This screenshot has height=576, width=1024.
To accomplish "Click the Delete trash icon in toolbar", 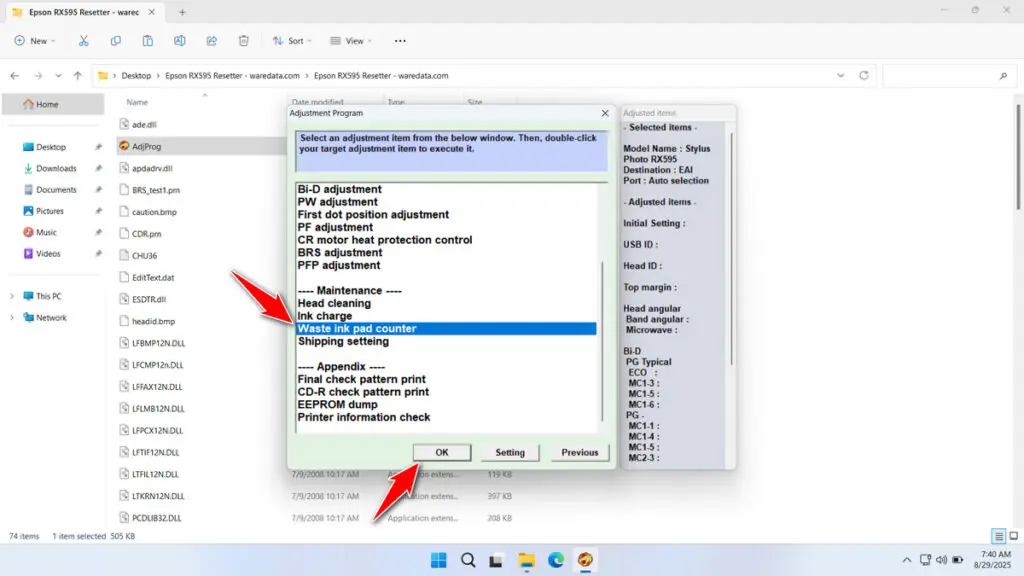I will point(244,40).
